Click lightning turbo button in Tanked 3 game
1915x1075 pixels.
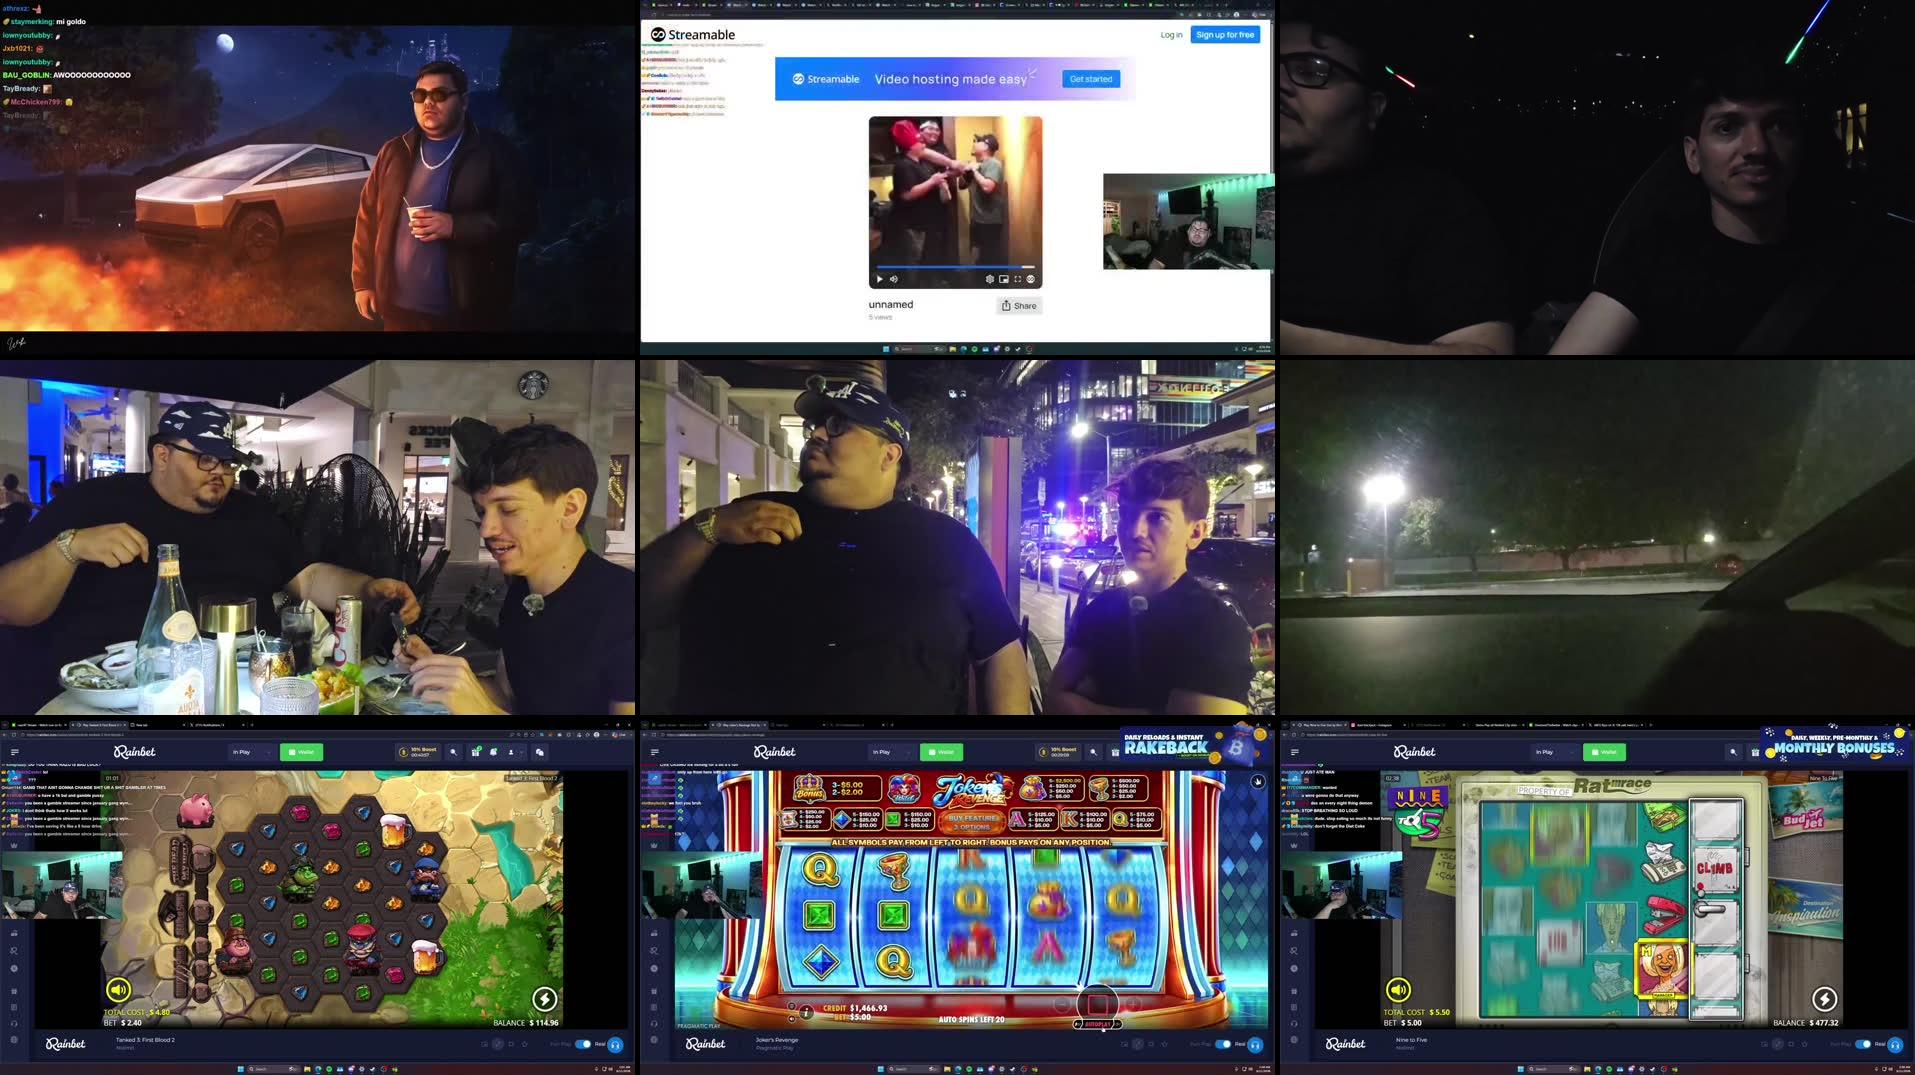[545, 998]
